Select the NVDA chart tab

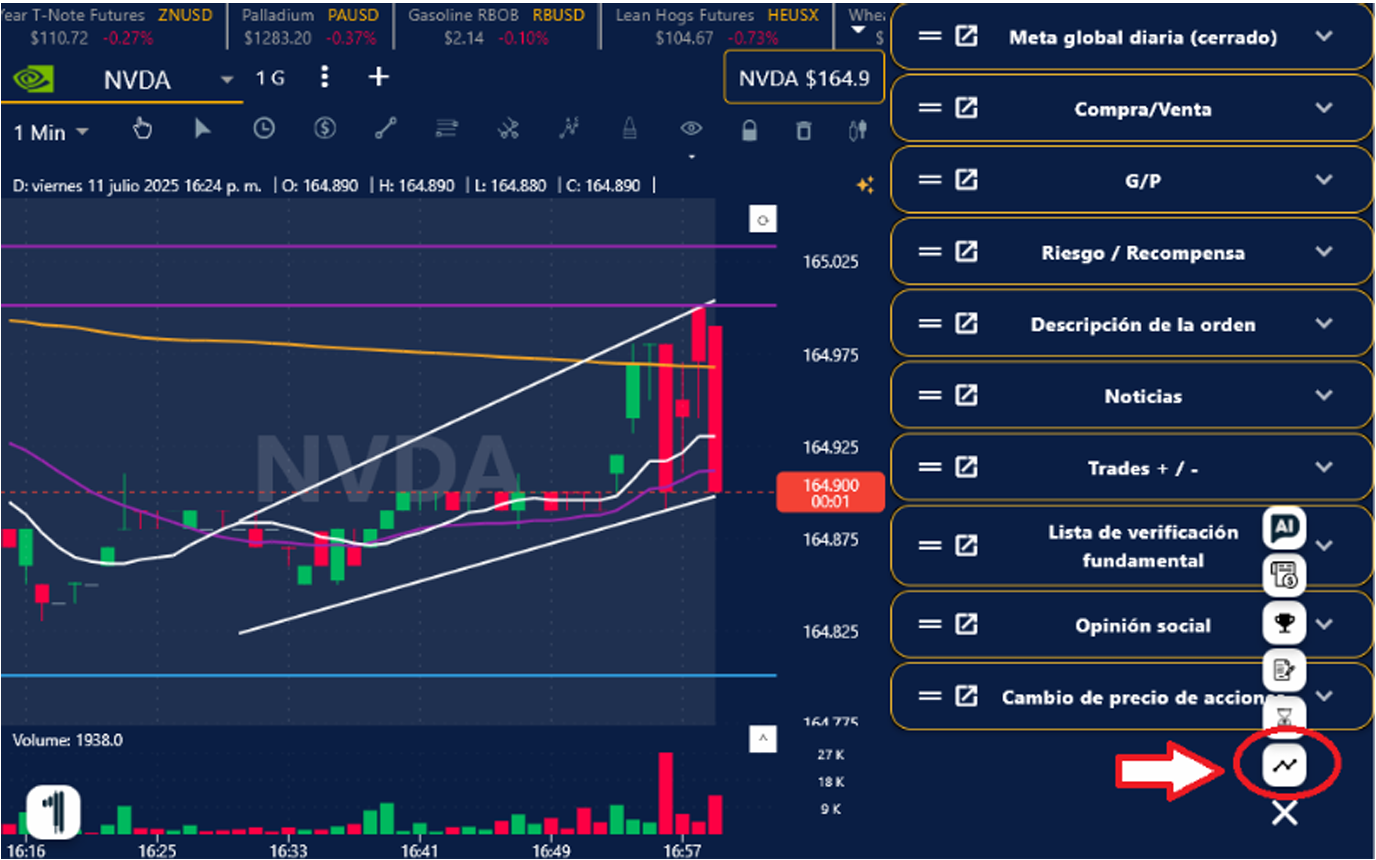coord(137,80)
